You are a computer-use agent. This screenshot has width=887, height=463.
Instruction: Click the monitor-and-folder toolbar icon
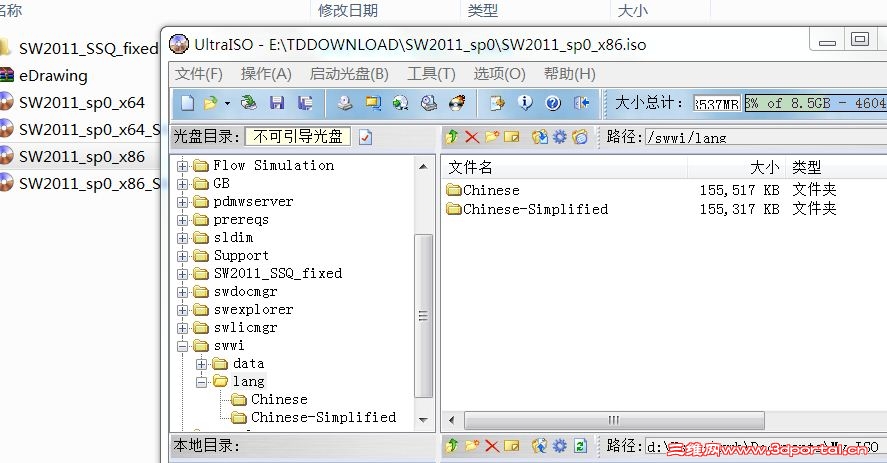tap(373, 103)
